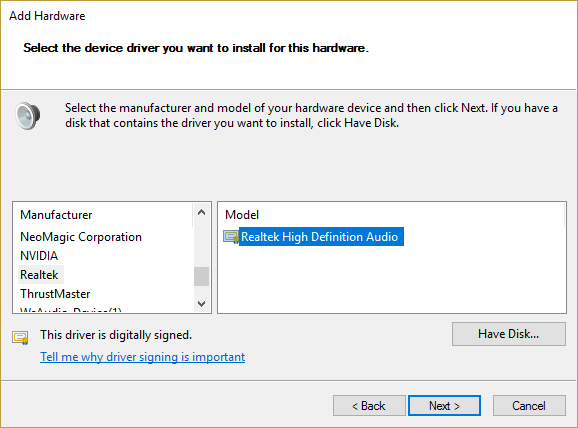
Task: Click manufacturer list scroll down arrow
Action: (x=201, y=304)
